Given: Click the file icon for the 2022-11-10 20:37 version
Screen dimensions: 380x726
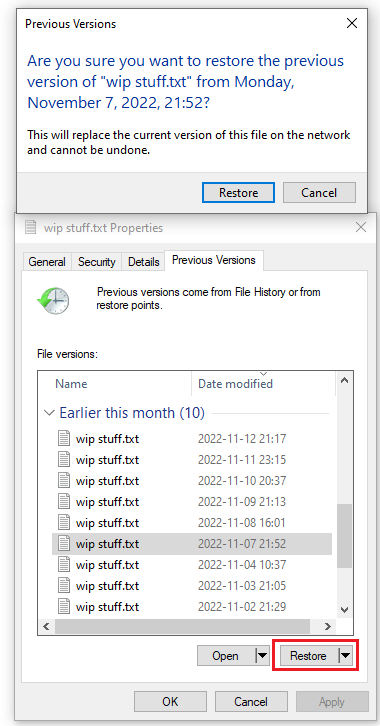Looking at the screenshot, I should click(x=64, y=480).
